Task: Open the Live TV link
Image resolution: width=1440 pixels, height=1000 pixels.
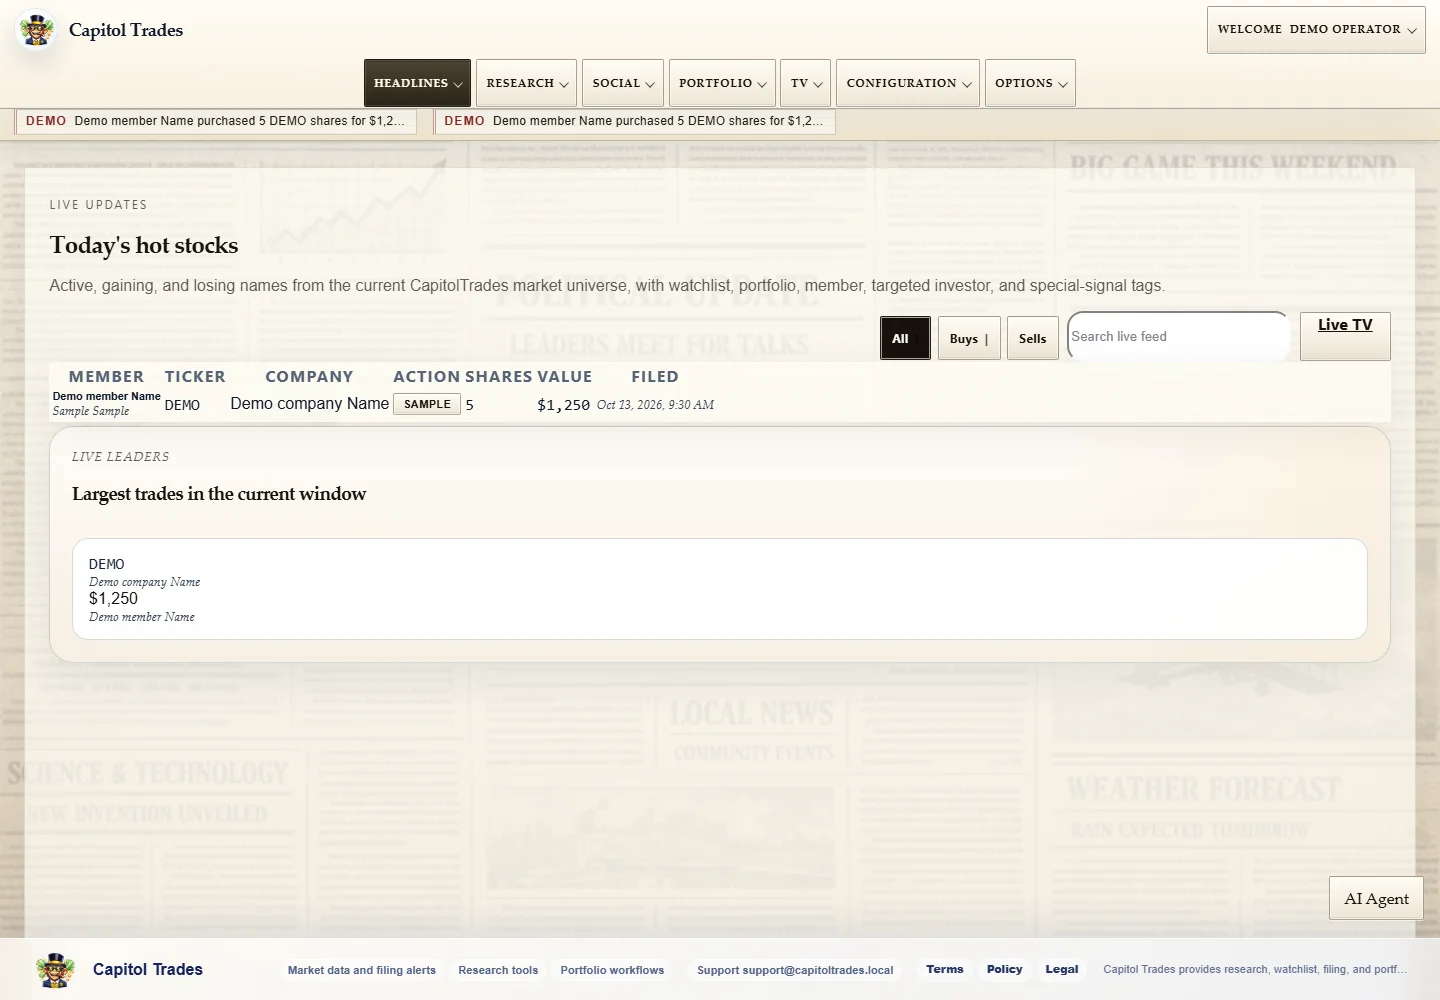Action: [1345, 336]
